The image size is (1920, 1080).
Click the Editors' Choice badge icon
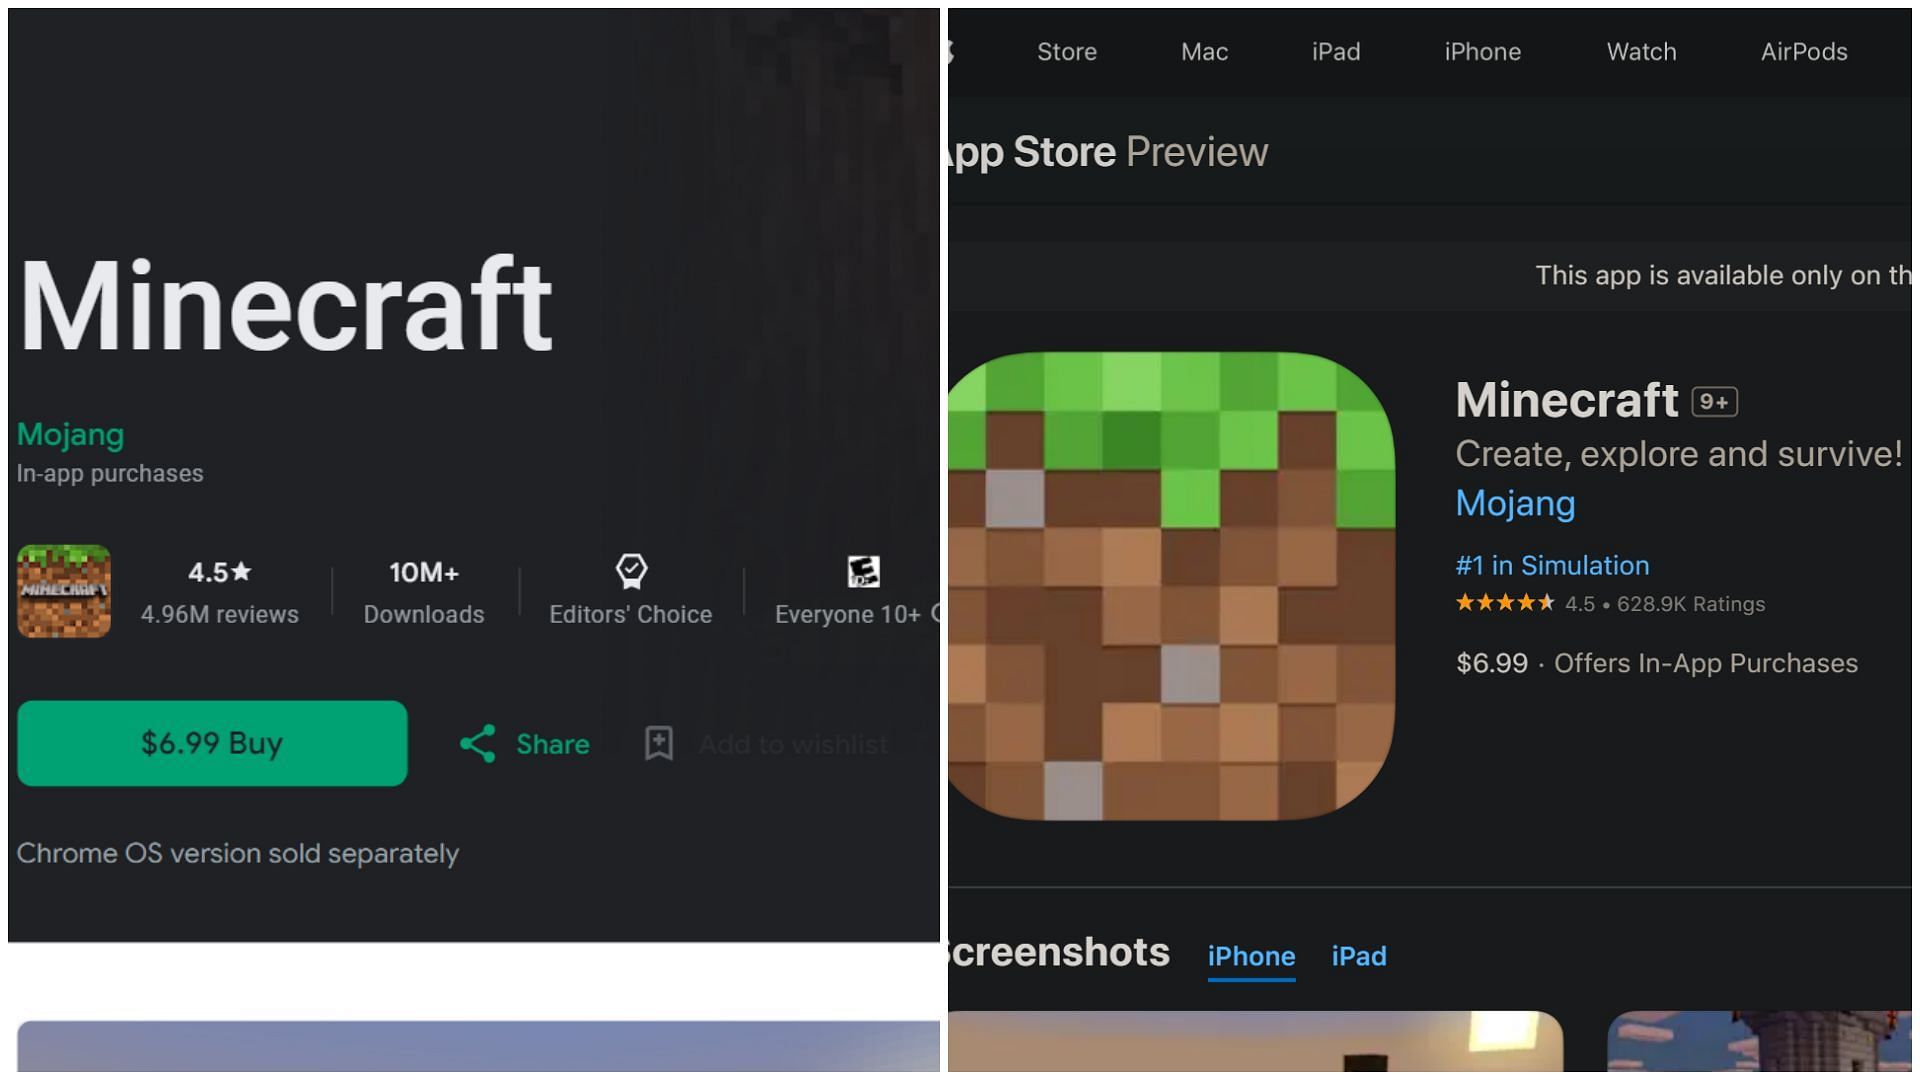pyautogui.click(x=630, y=570)
